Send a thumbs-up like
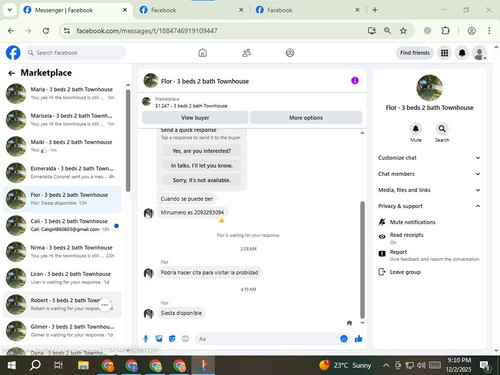The height and width of the screenshot is (375, 500). pyautogui.click(x=358, y=339)
